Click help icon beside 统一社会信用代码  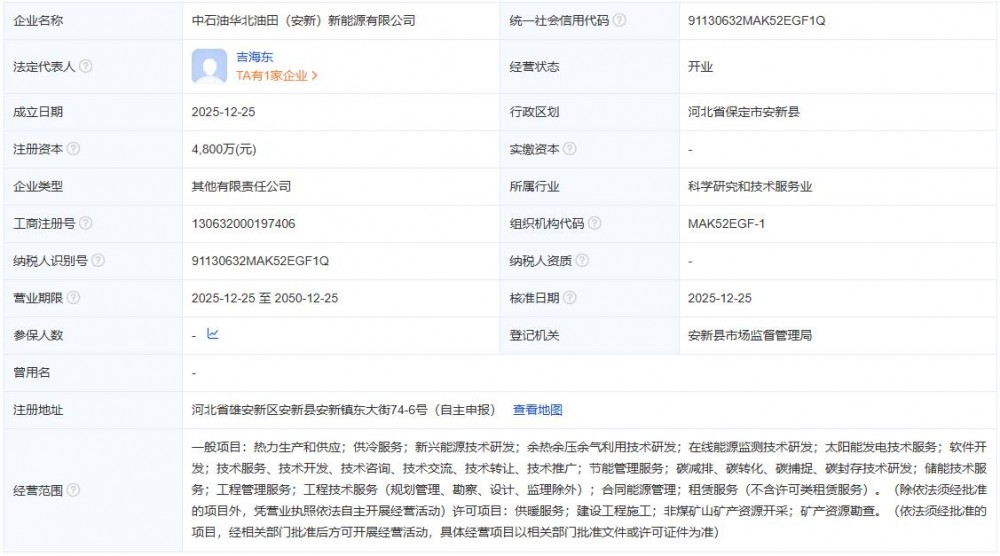coord(620,20)
